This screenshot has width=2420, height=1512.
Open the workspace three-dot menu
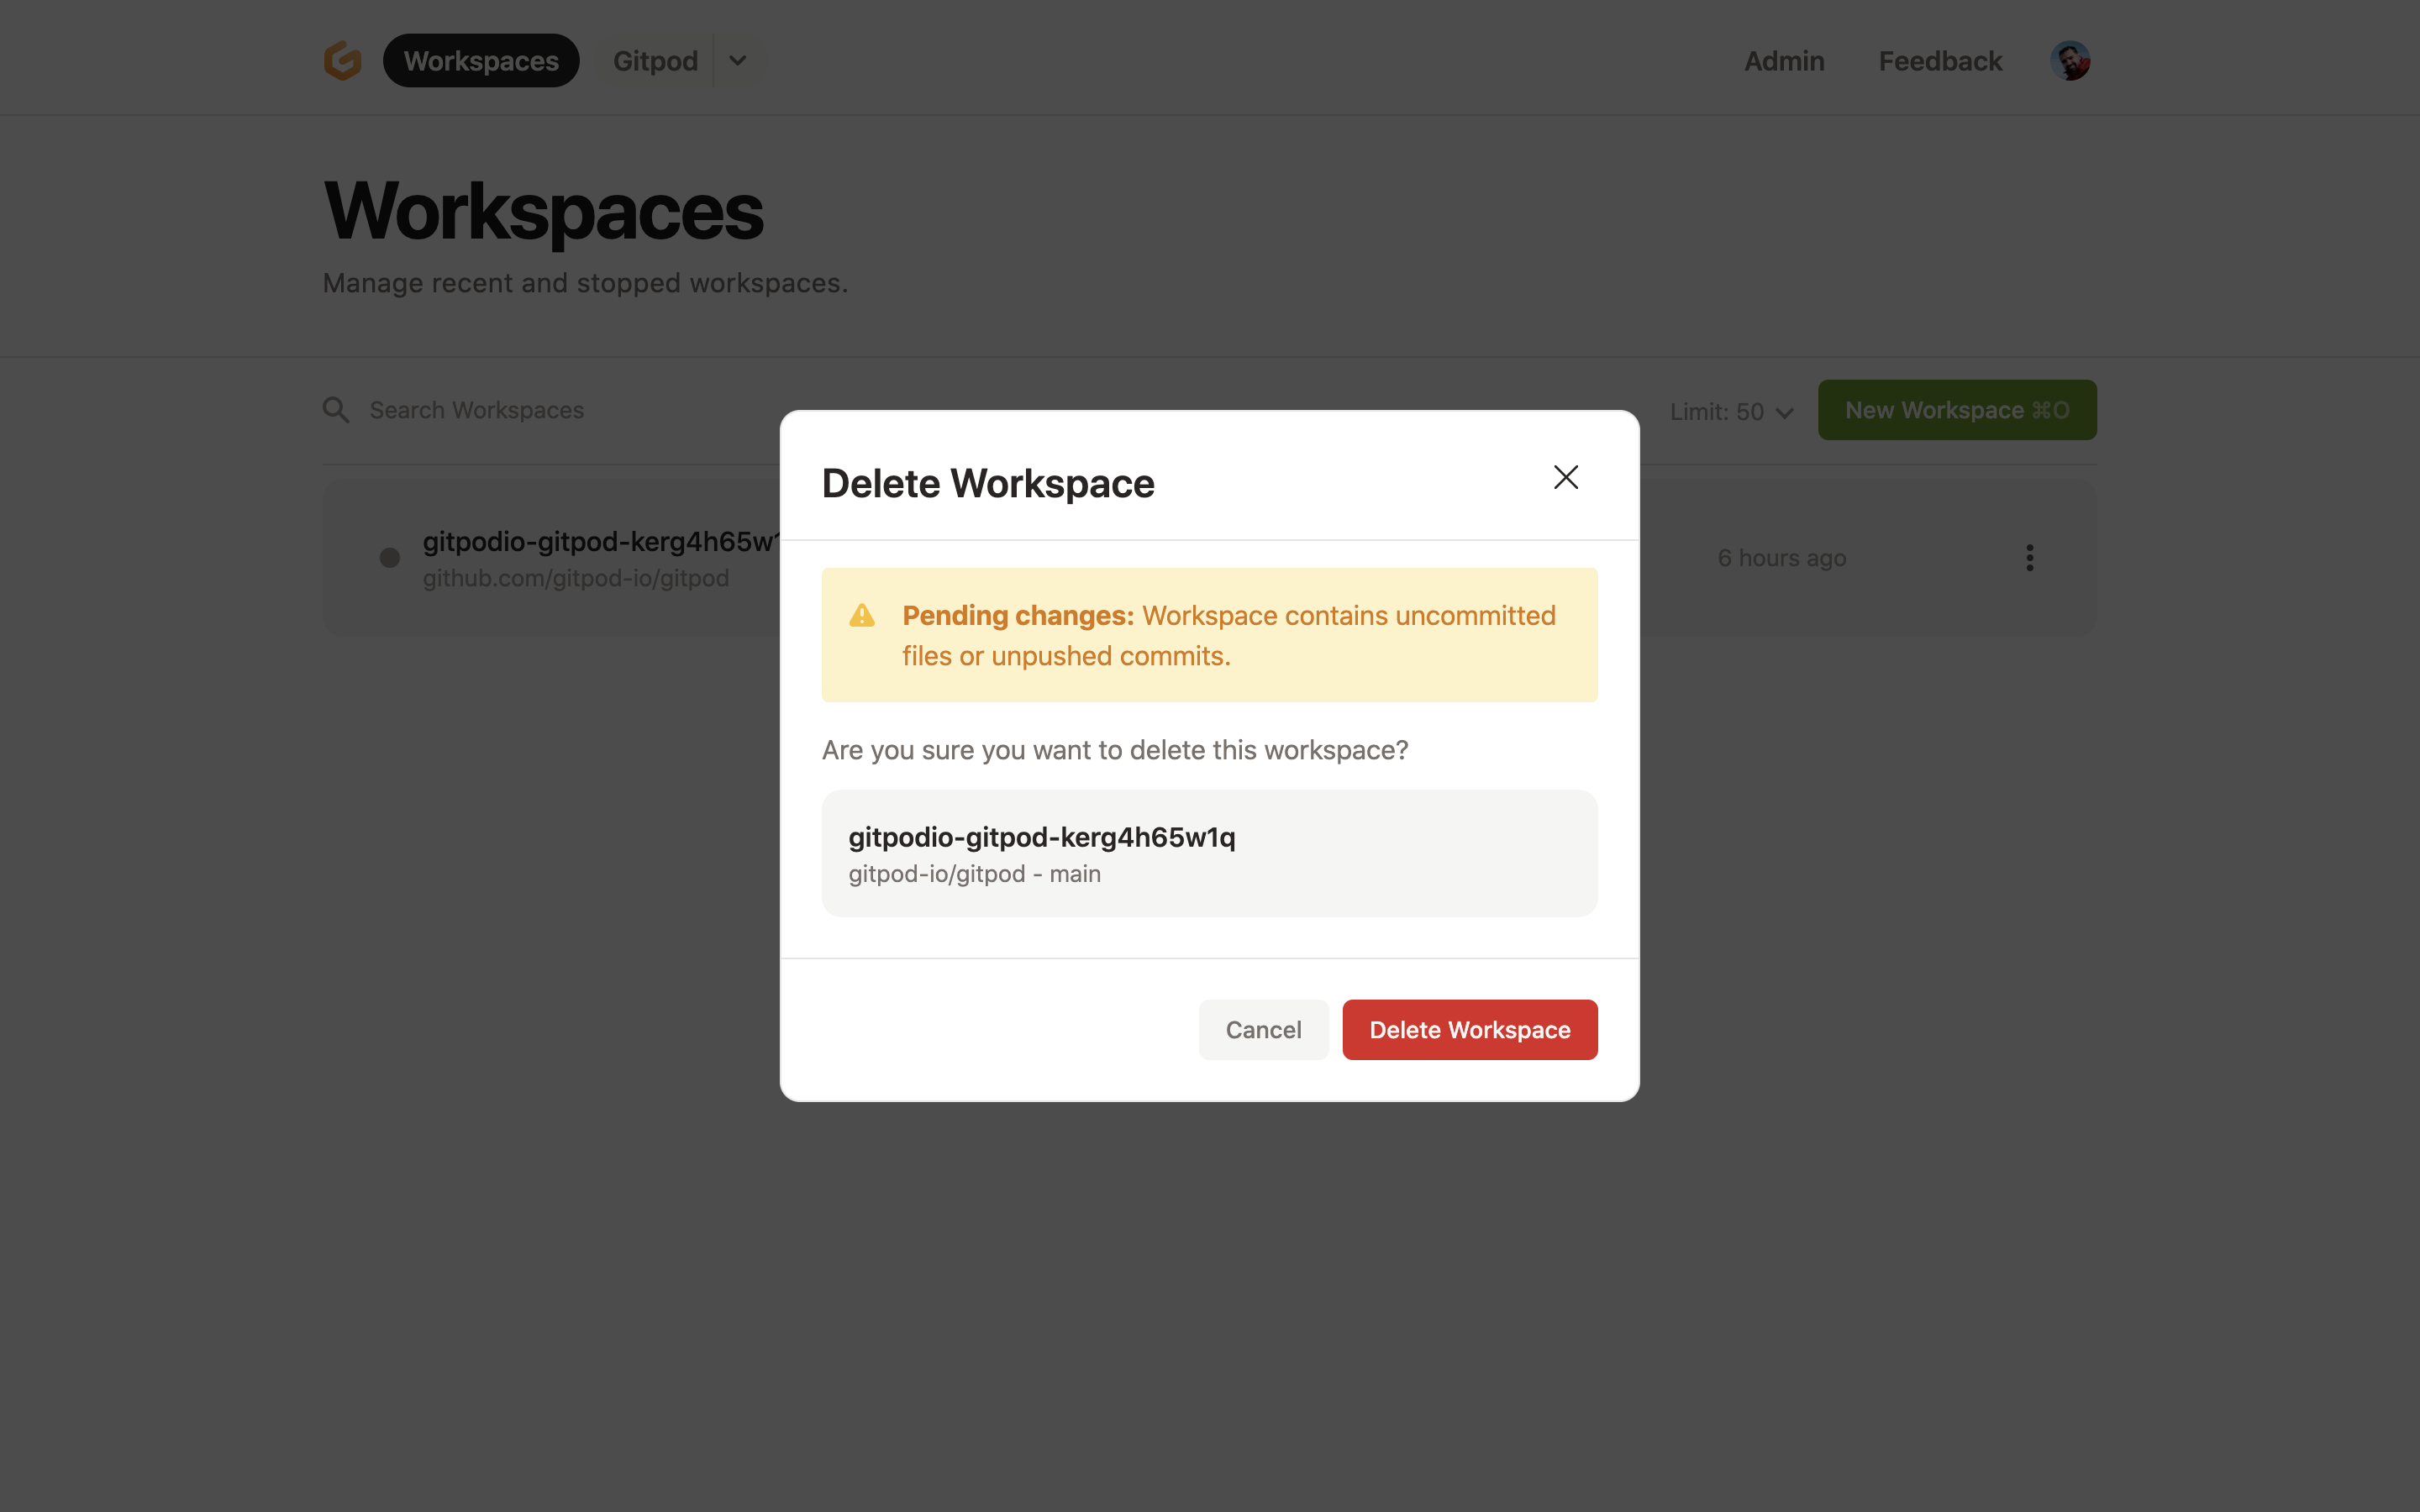point(2029,558)
